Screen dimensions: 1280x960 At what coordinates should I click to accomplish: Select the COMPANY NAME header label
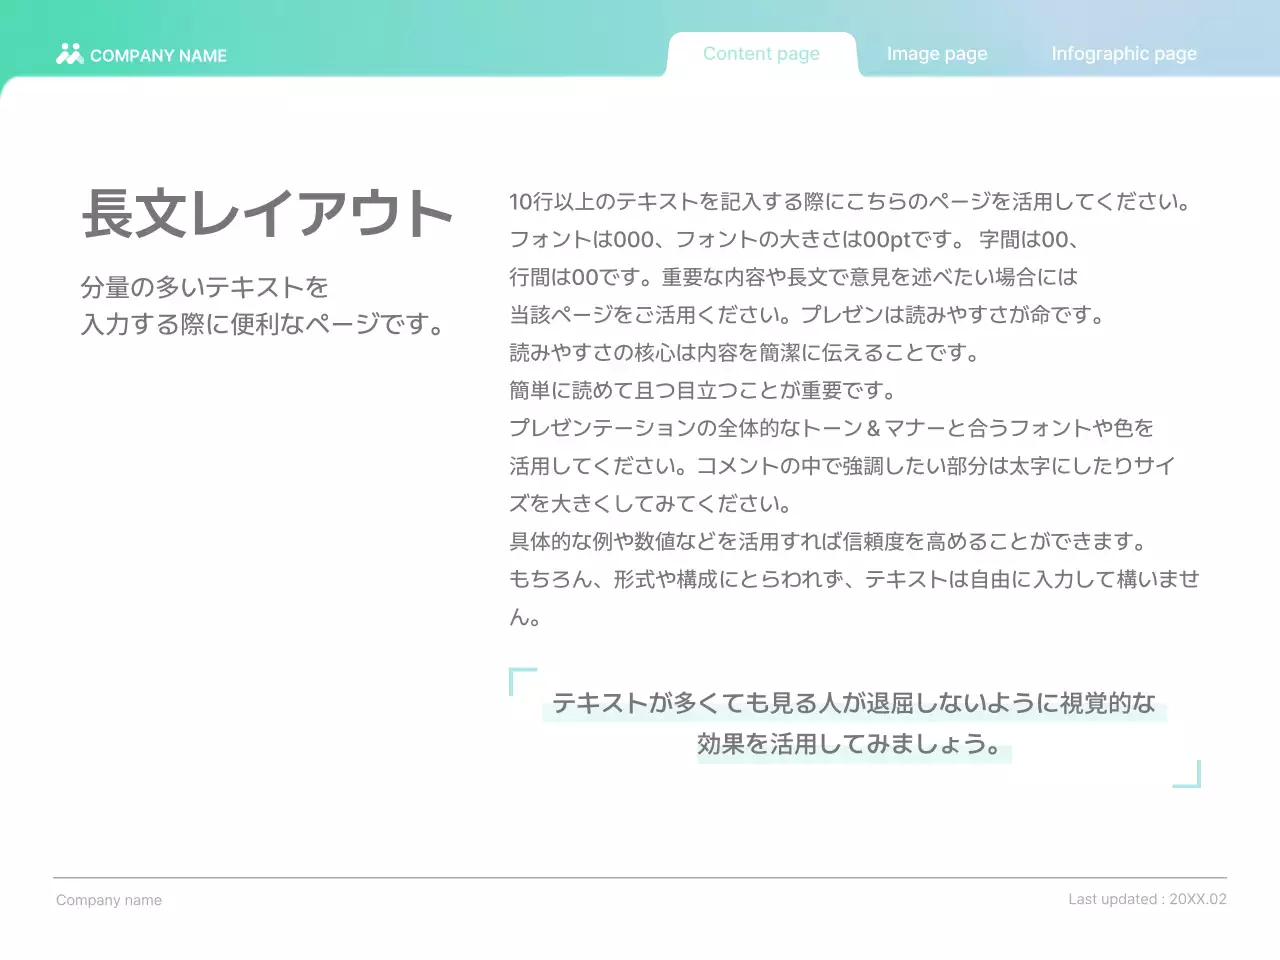[158, 55]
